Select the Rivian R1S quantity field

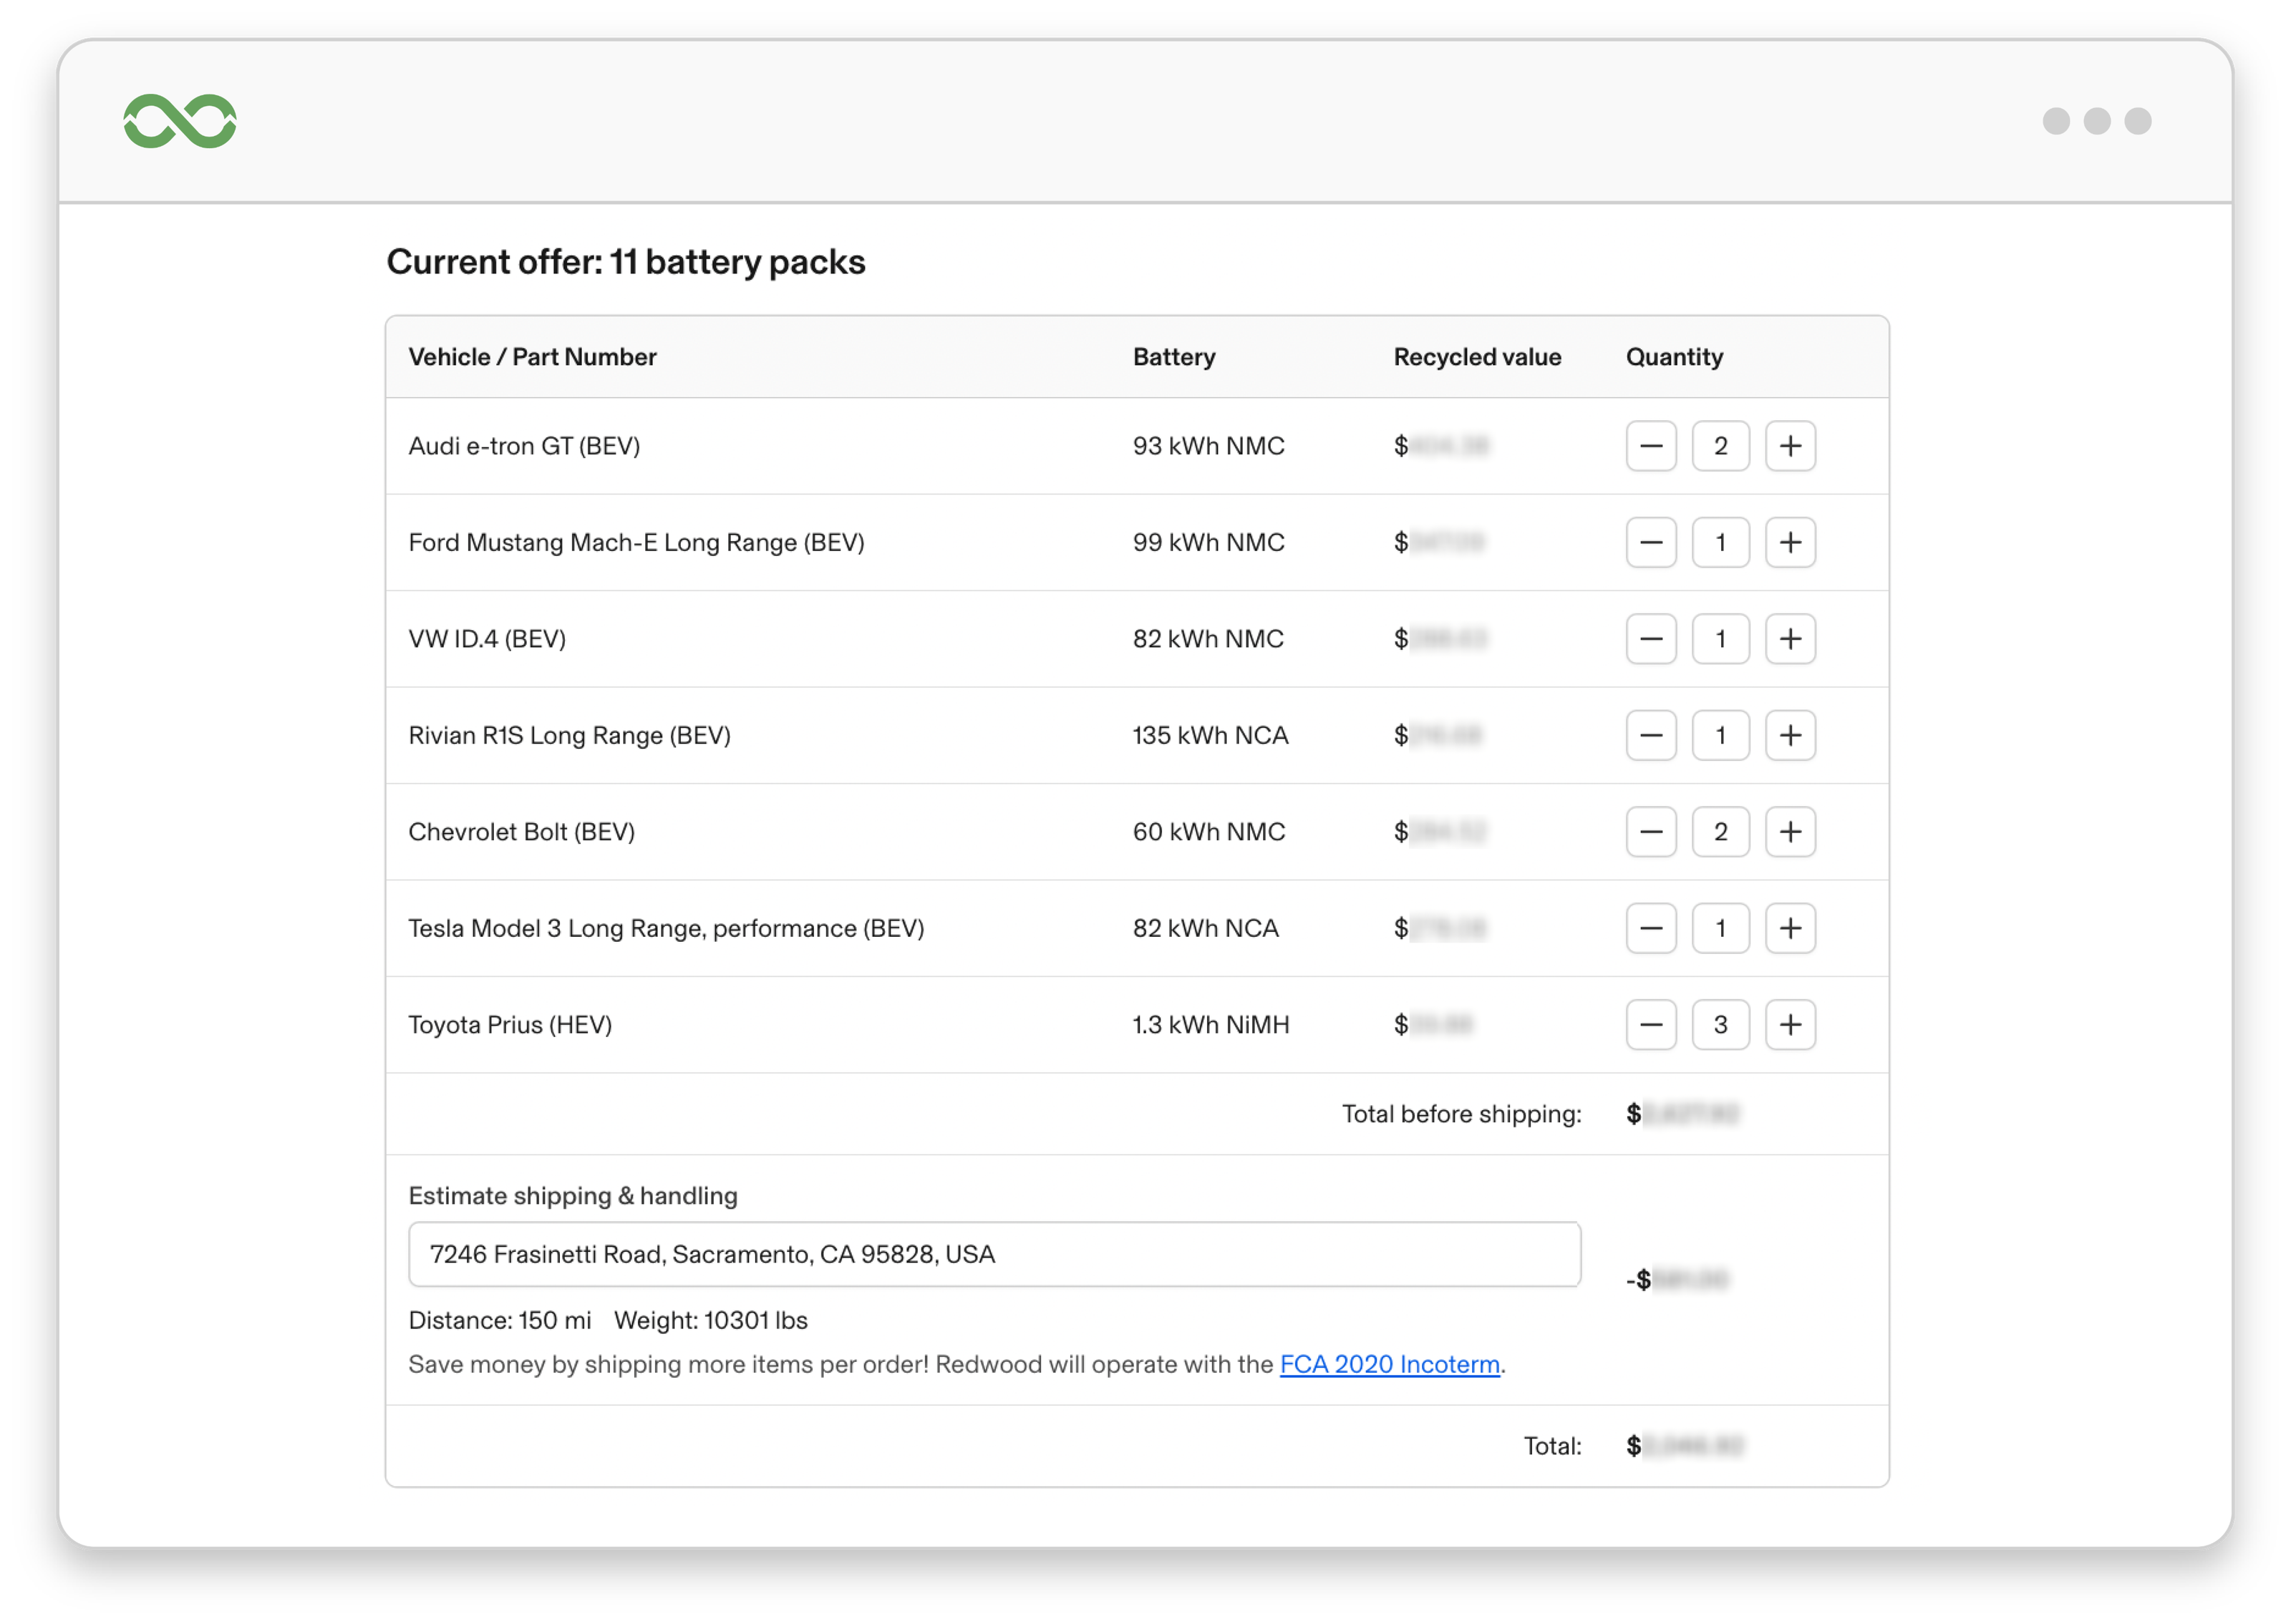click(x=1720, y=735)
